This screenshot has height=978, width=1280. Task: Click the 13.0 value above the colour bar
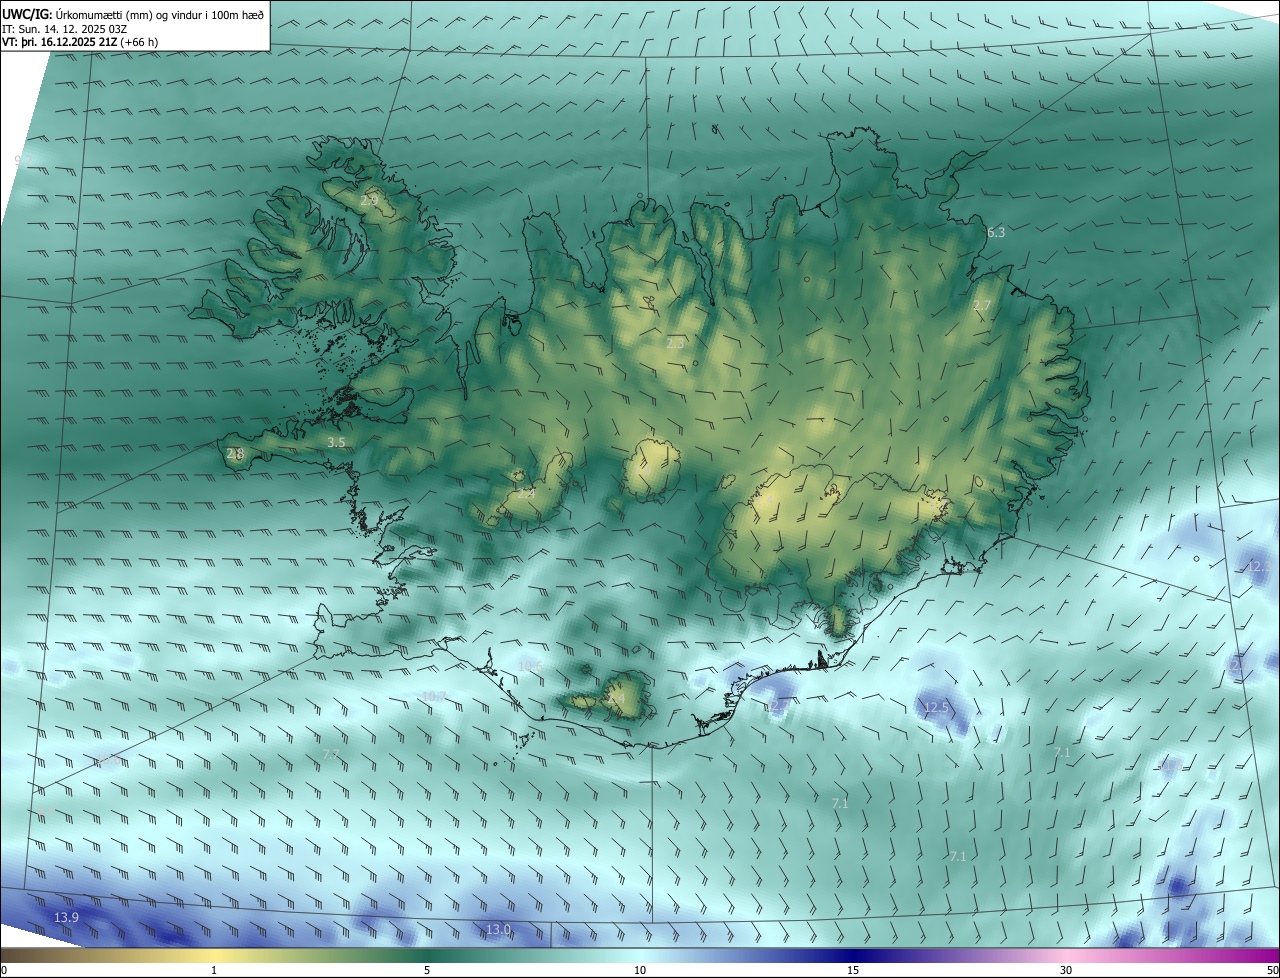point(498,930)
